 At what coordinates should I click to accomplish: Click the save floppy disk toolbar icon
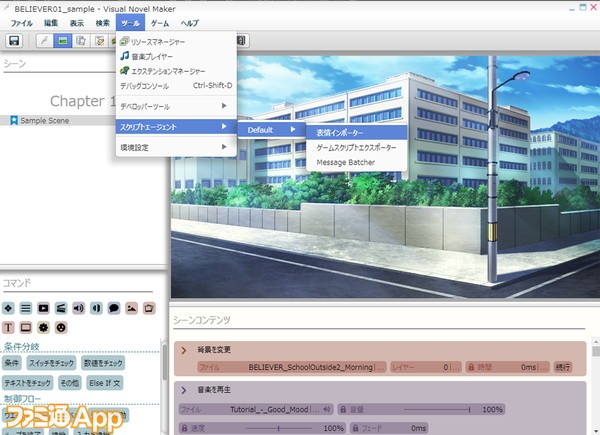point(14,41)
